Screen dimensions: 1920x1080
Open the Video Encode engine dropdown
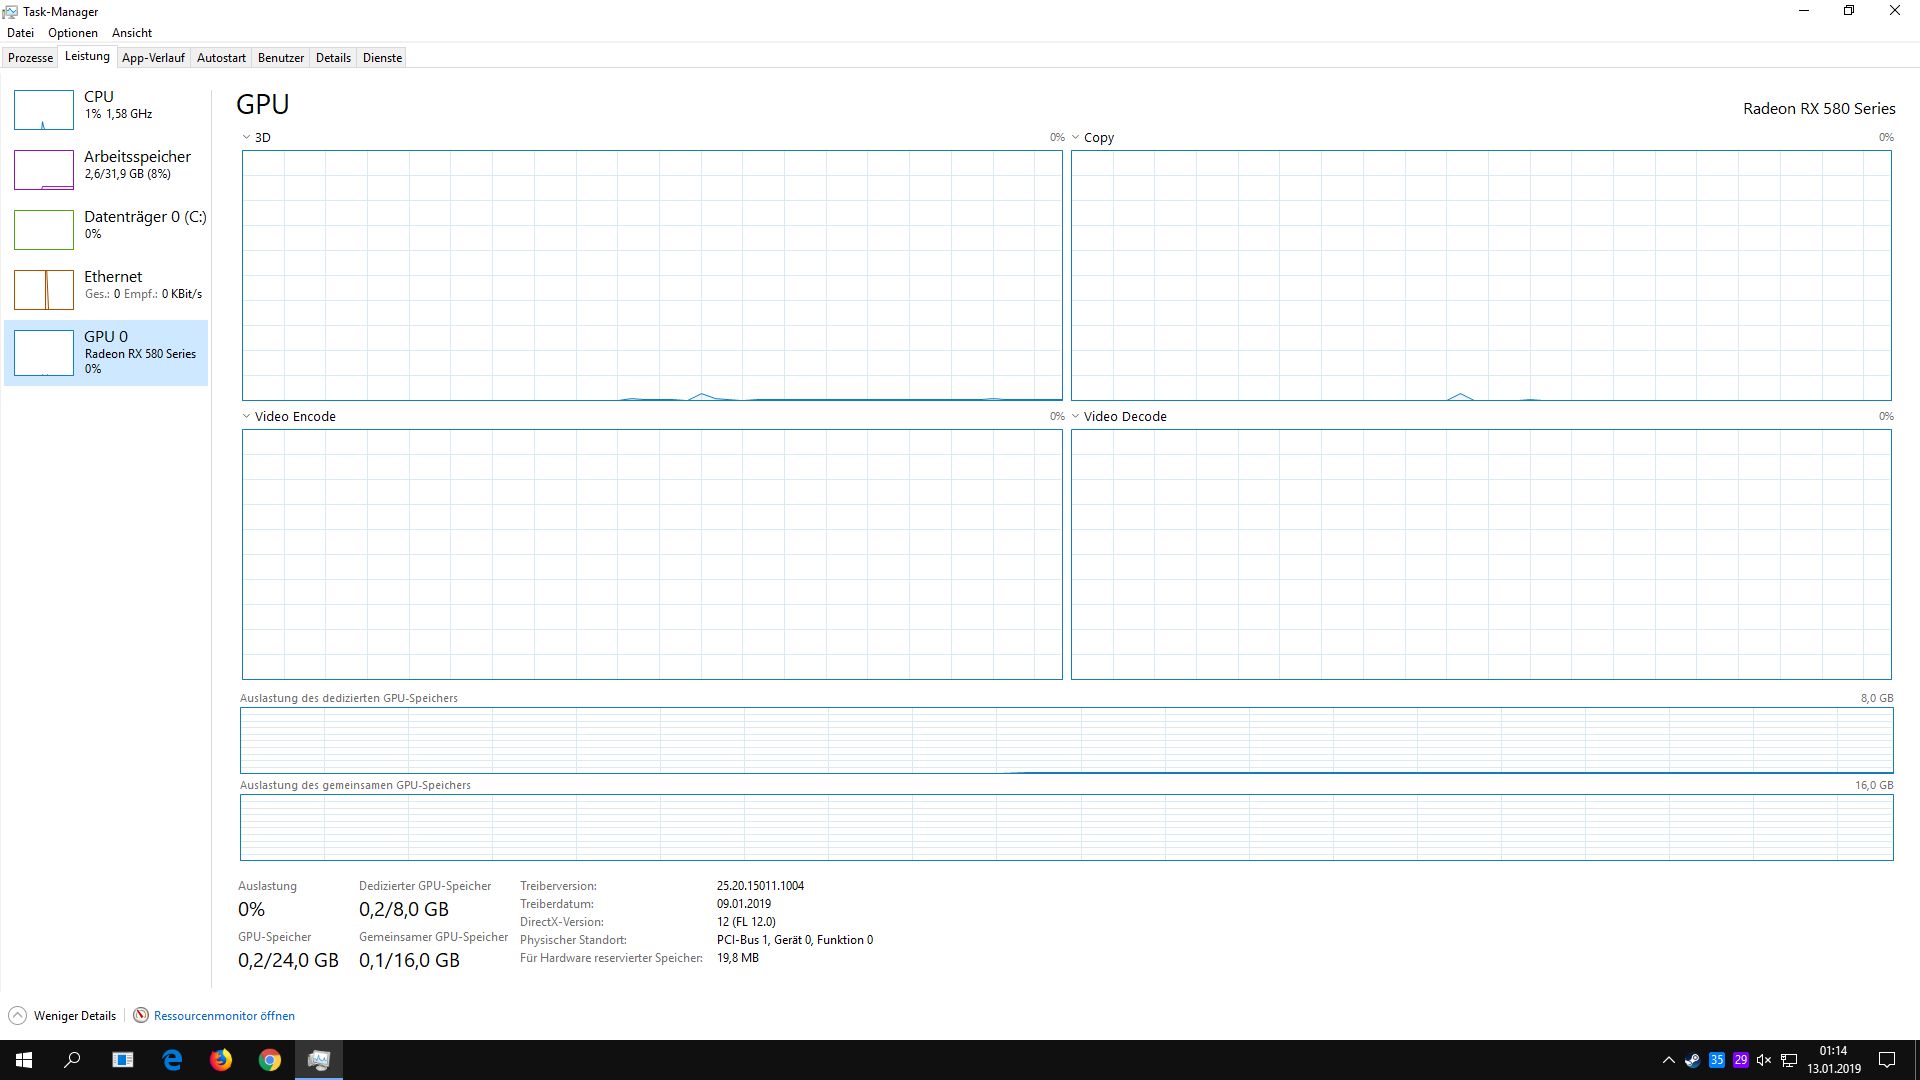(x=246, y=416)
